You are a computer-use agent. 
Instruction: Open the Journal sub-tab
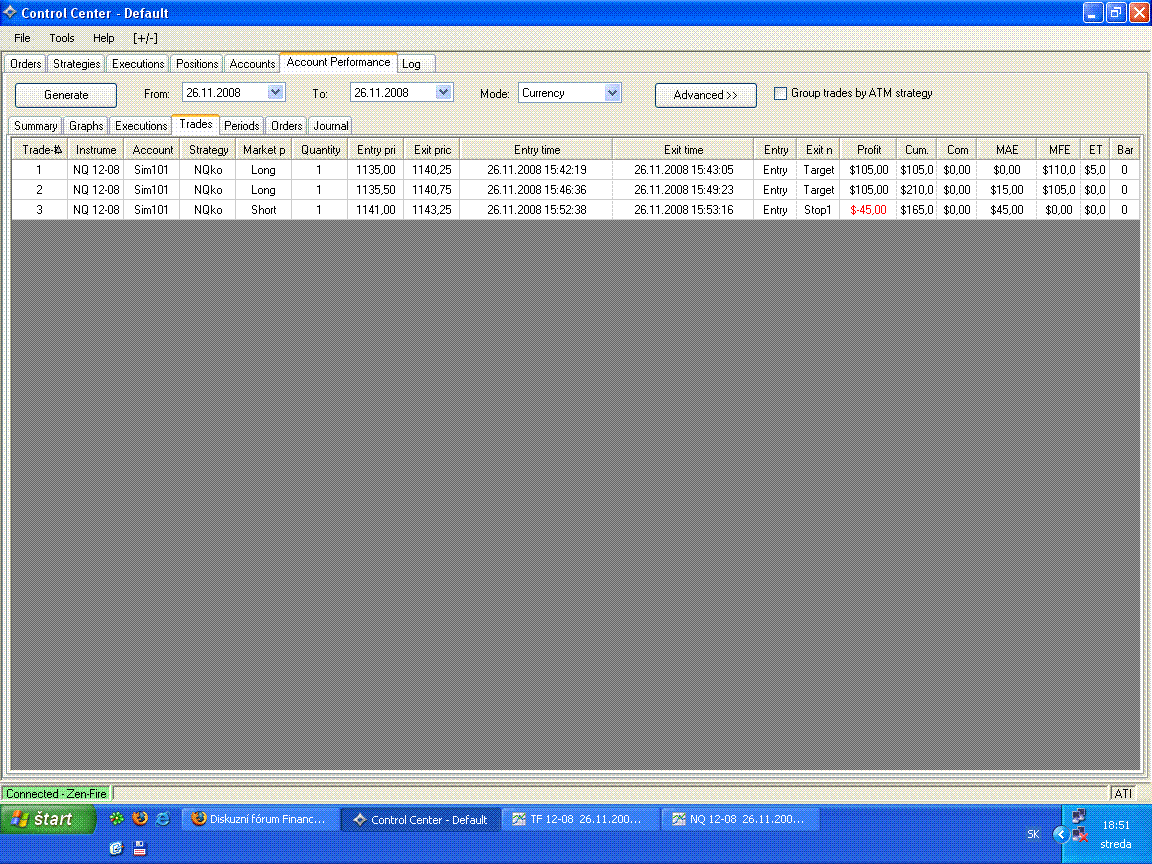331,126
